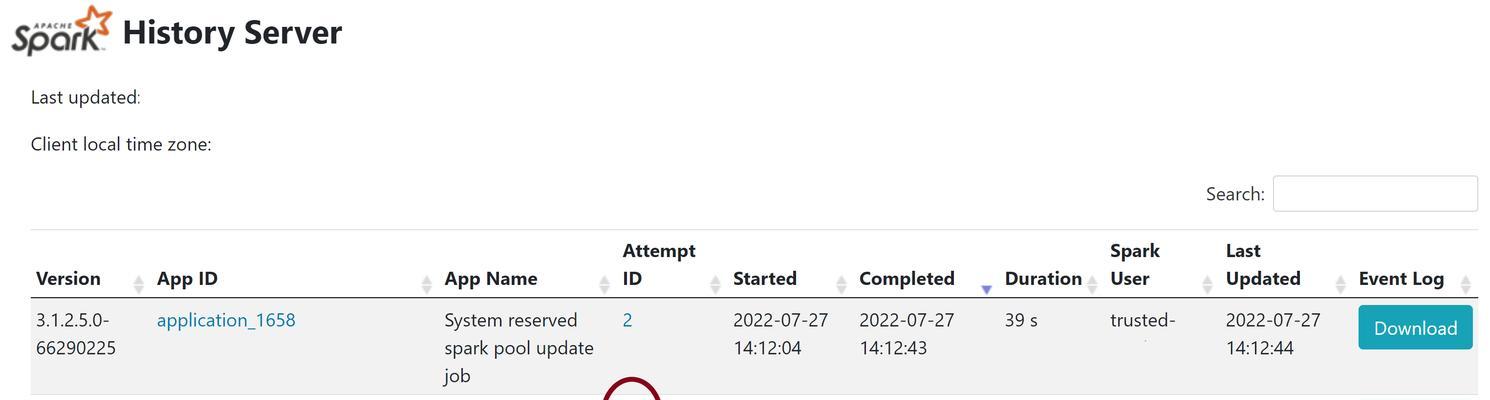
Task: Sort table by App Name header
Action: pos(491,279)
